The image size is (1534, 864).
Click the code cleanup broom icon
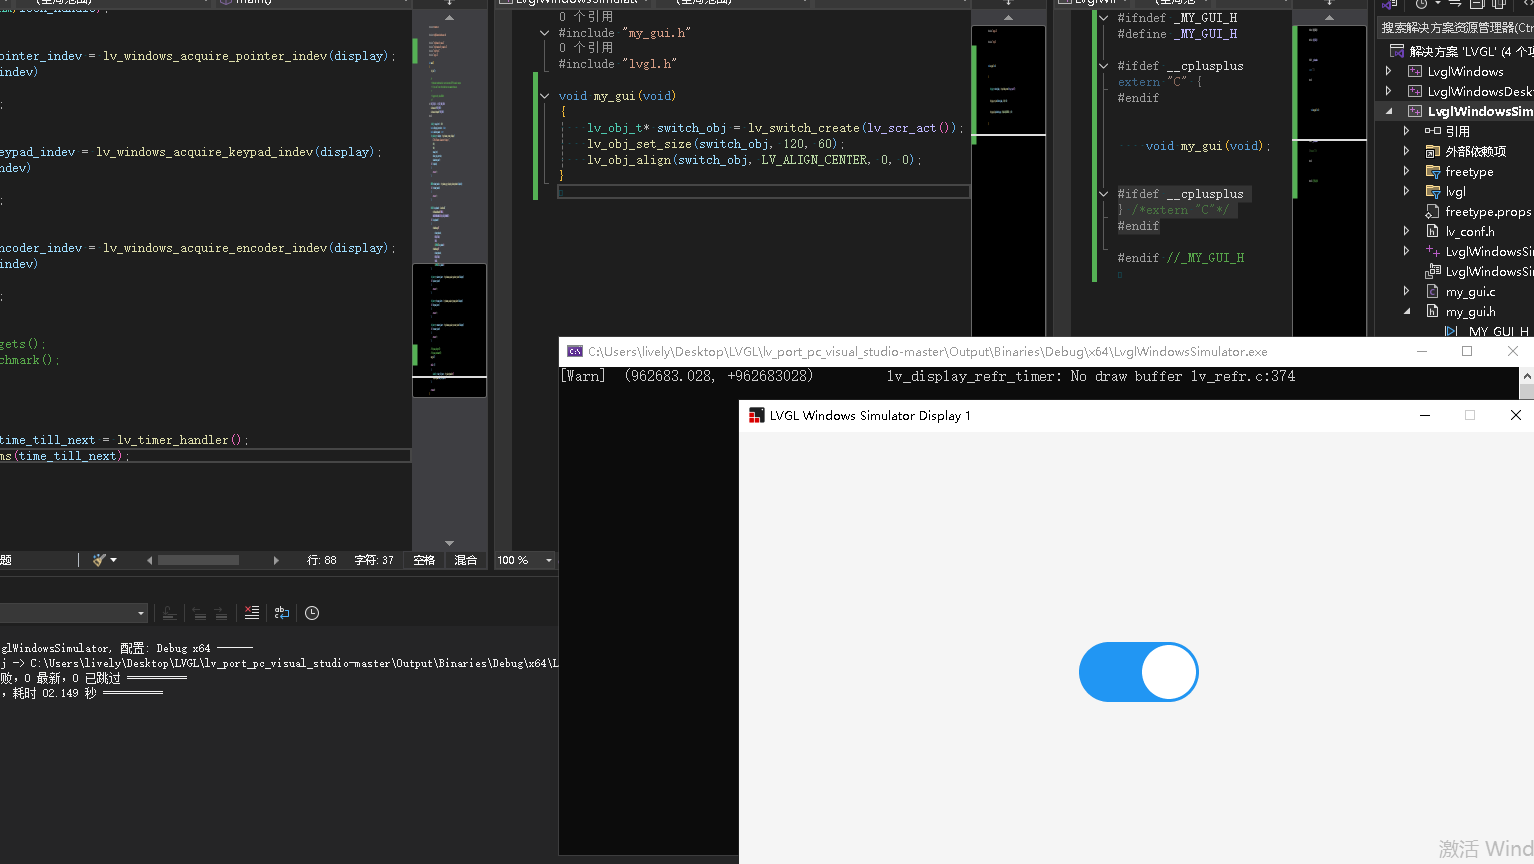(x=98, y=560)
